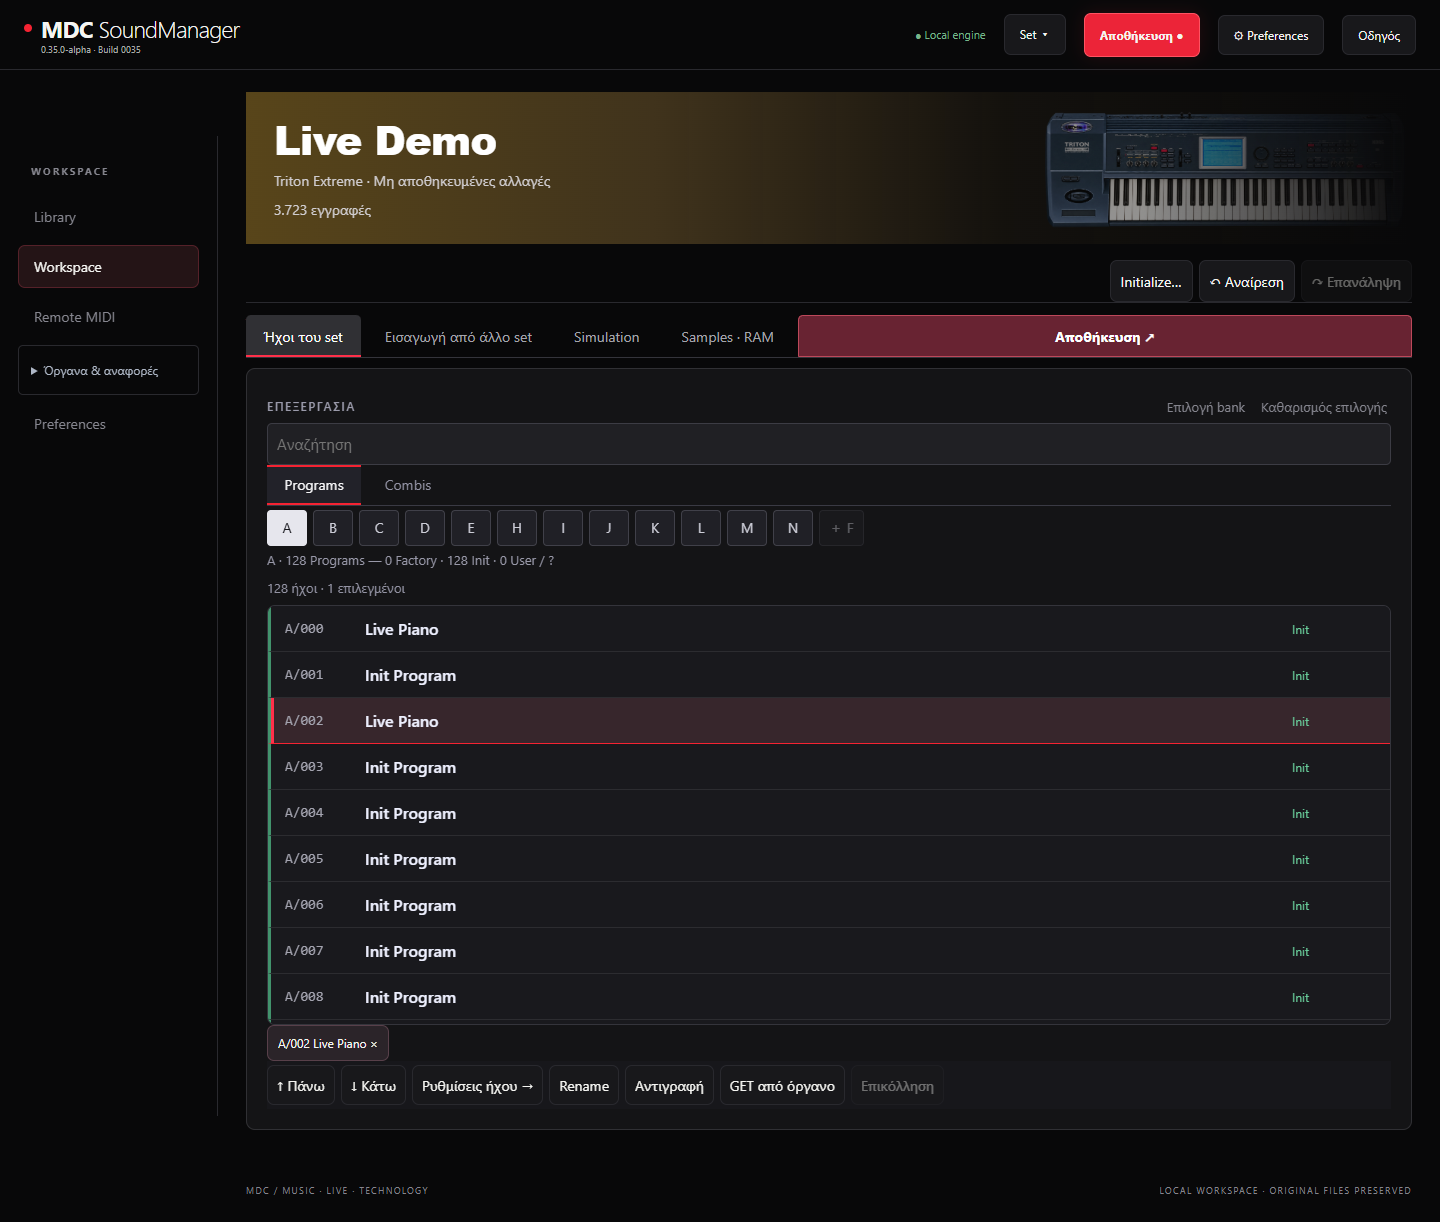Select bank A
This screenshot has width=1440, height=1222.
pyautogui.click(x=287, y=528)
